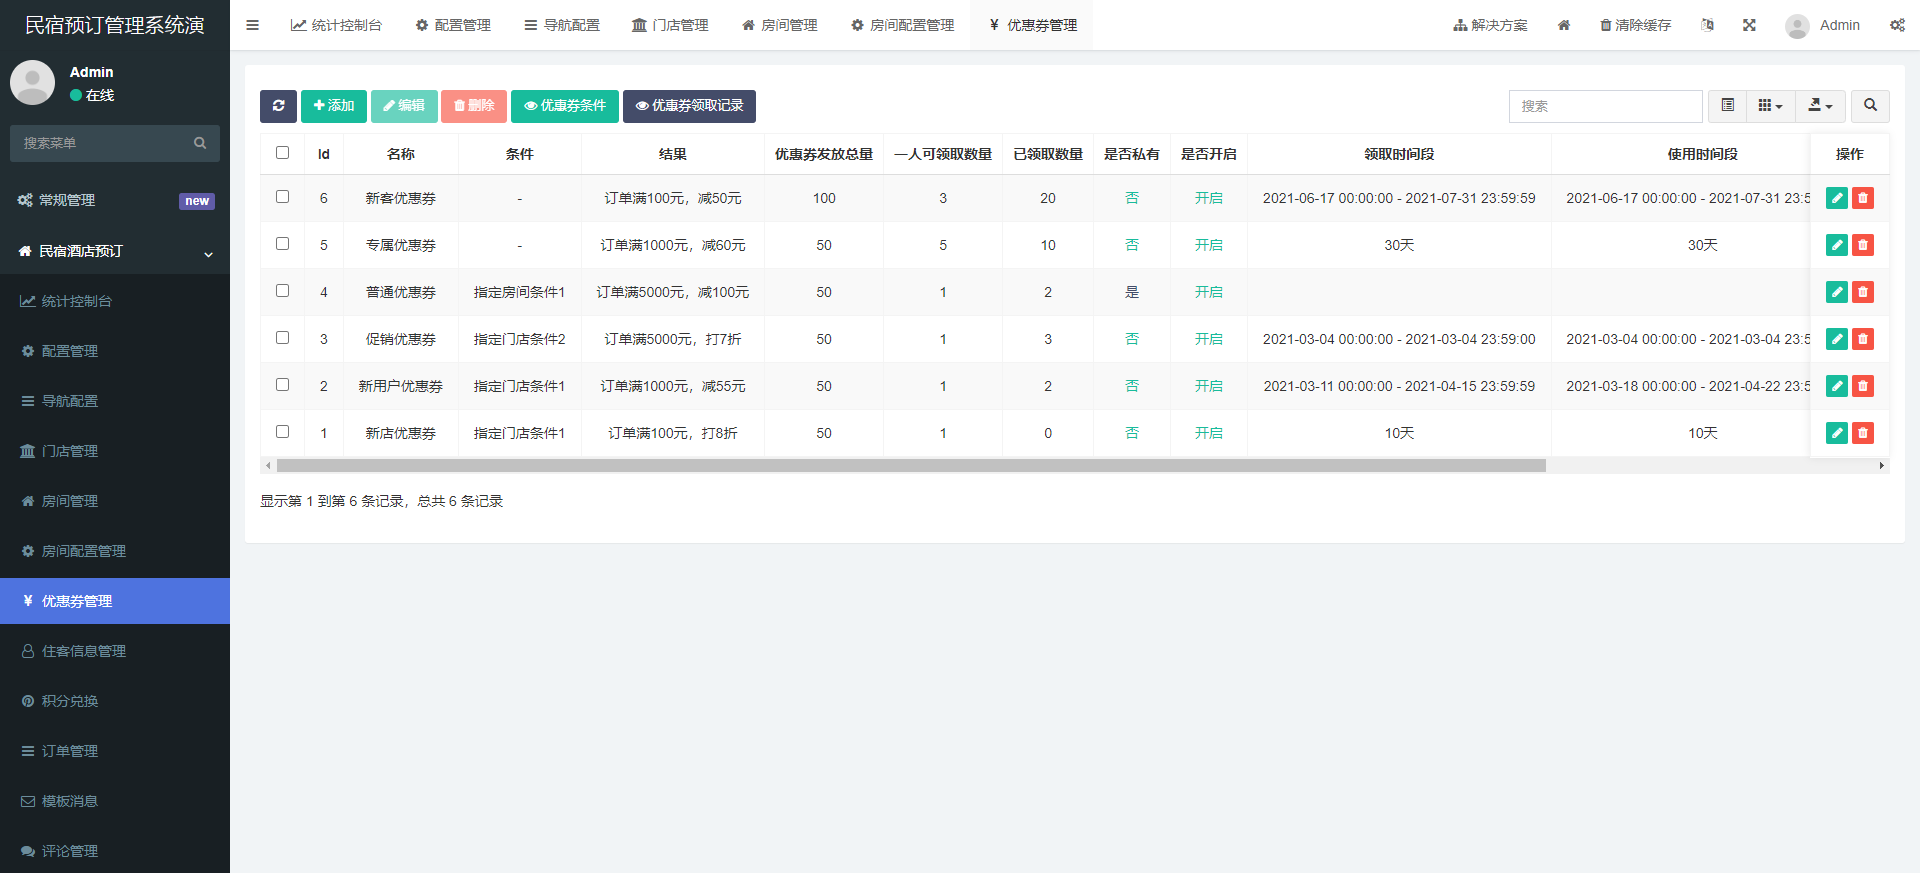The height and width of the screenshot is (873, 1920).
Task: Click the home icon in top bar
Action: tap(1564, 25)
